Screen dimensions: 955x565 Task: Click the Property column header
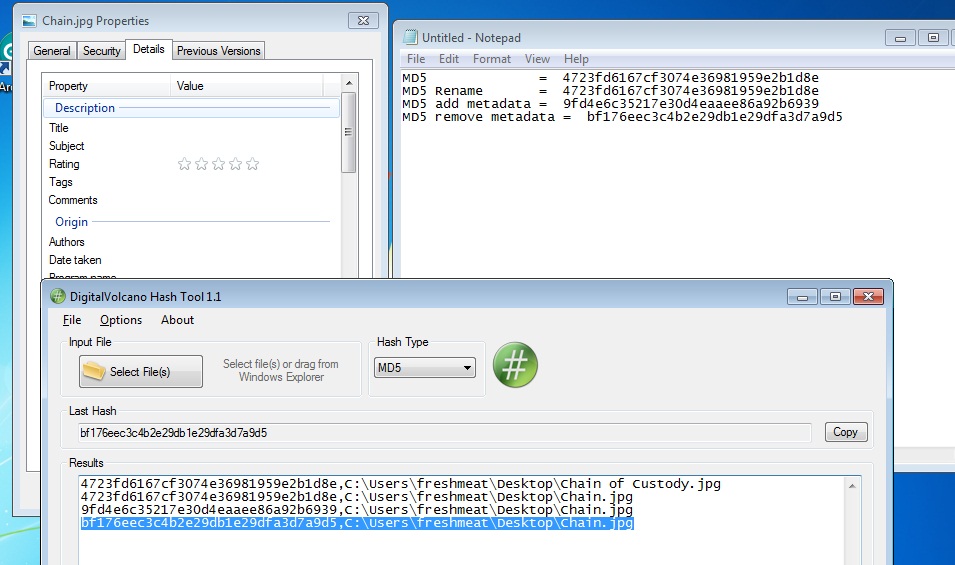(x=107, y=86)
